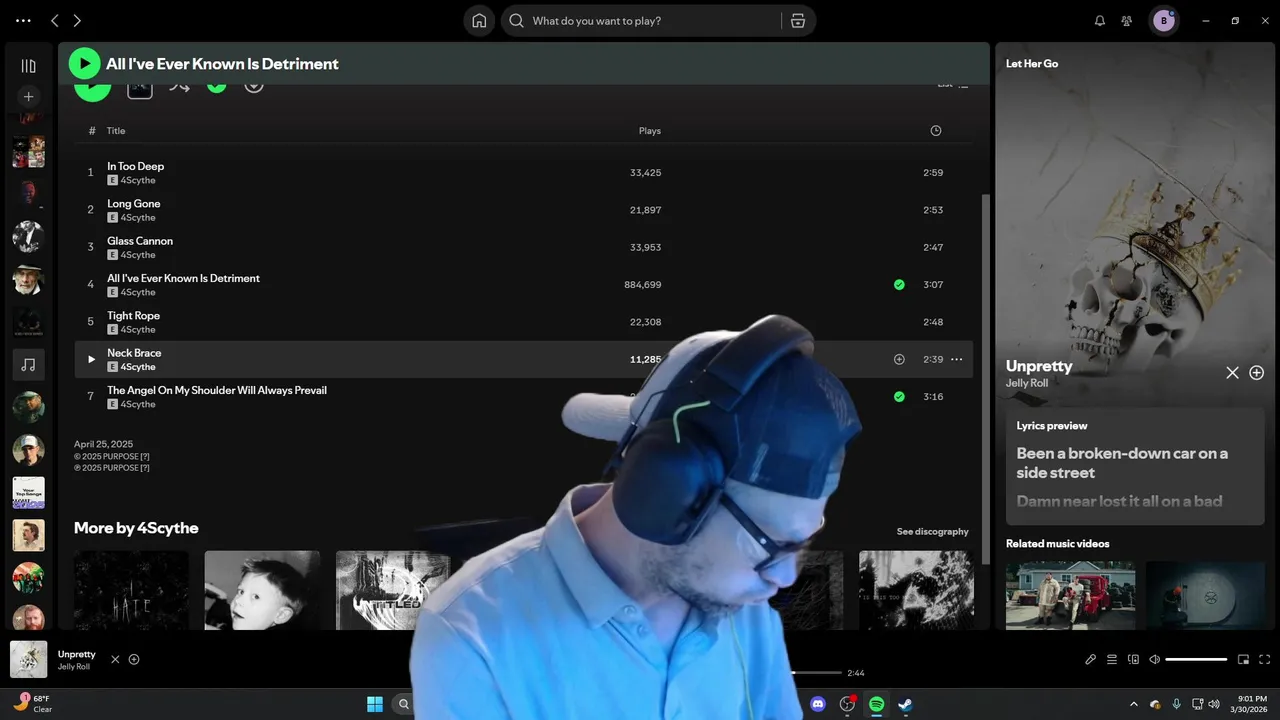
Task: Open the Home page via house icon
Action: click(x=479, y=21)
